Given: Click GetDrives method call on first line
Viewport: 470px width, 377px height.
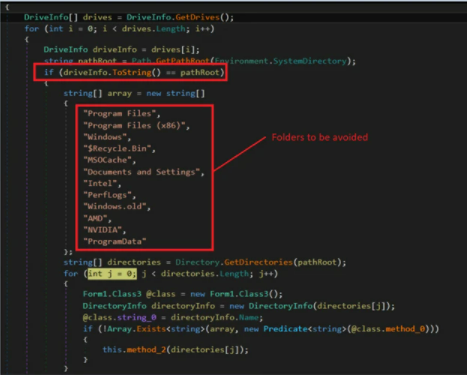Looking at the screenshot, I should (x=197, y=17).
